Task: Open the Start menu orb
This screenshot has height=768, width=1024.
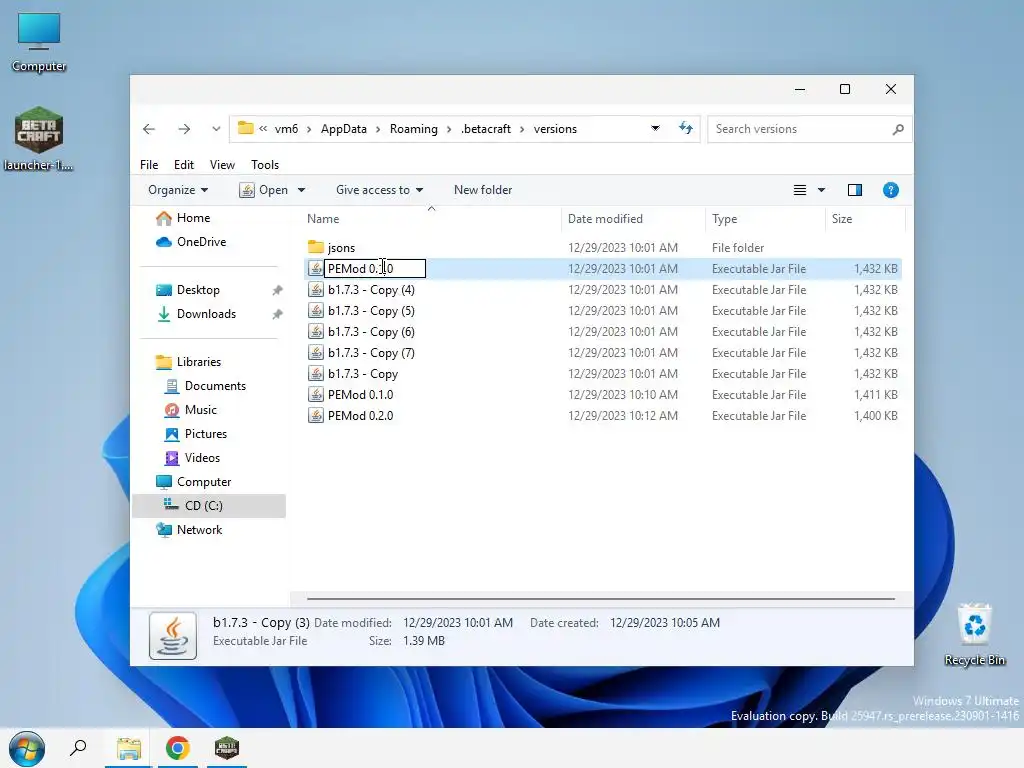Action: pyautogui.click(x=27, y=748)
